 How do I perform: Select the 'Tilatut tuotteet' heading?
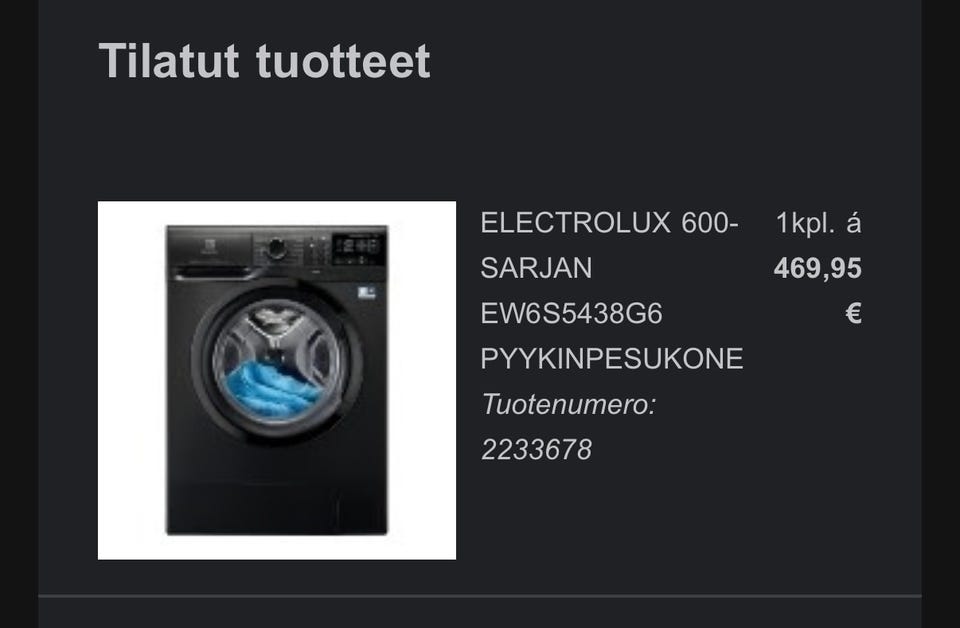264,61
